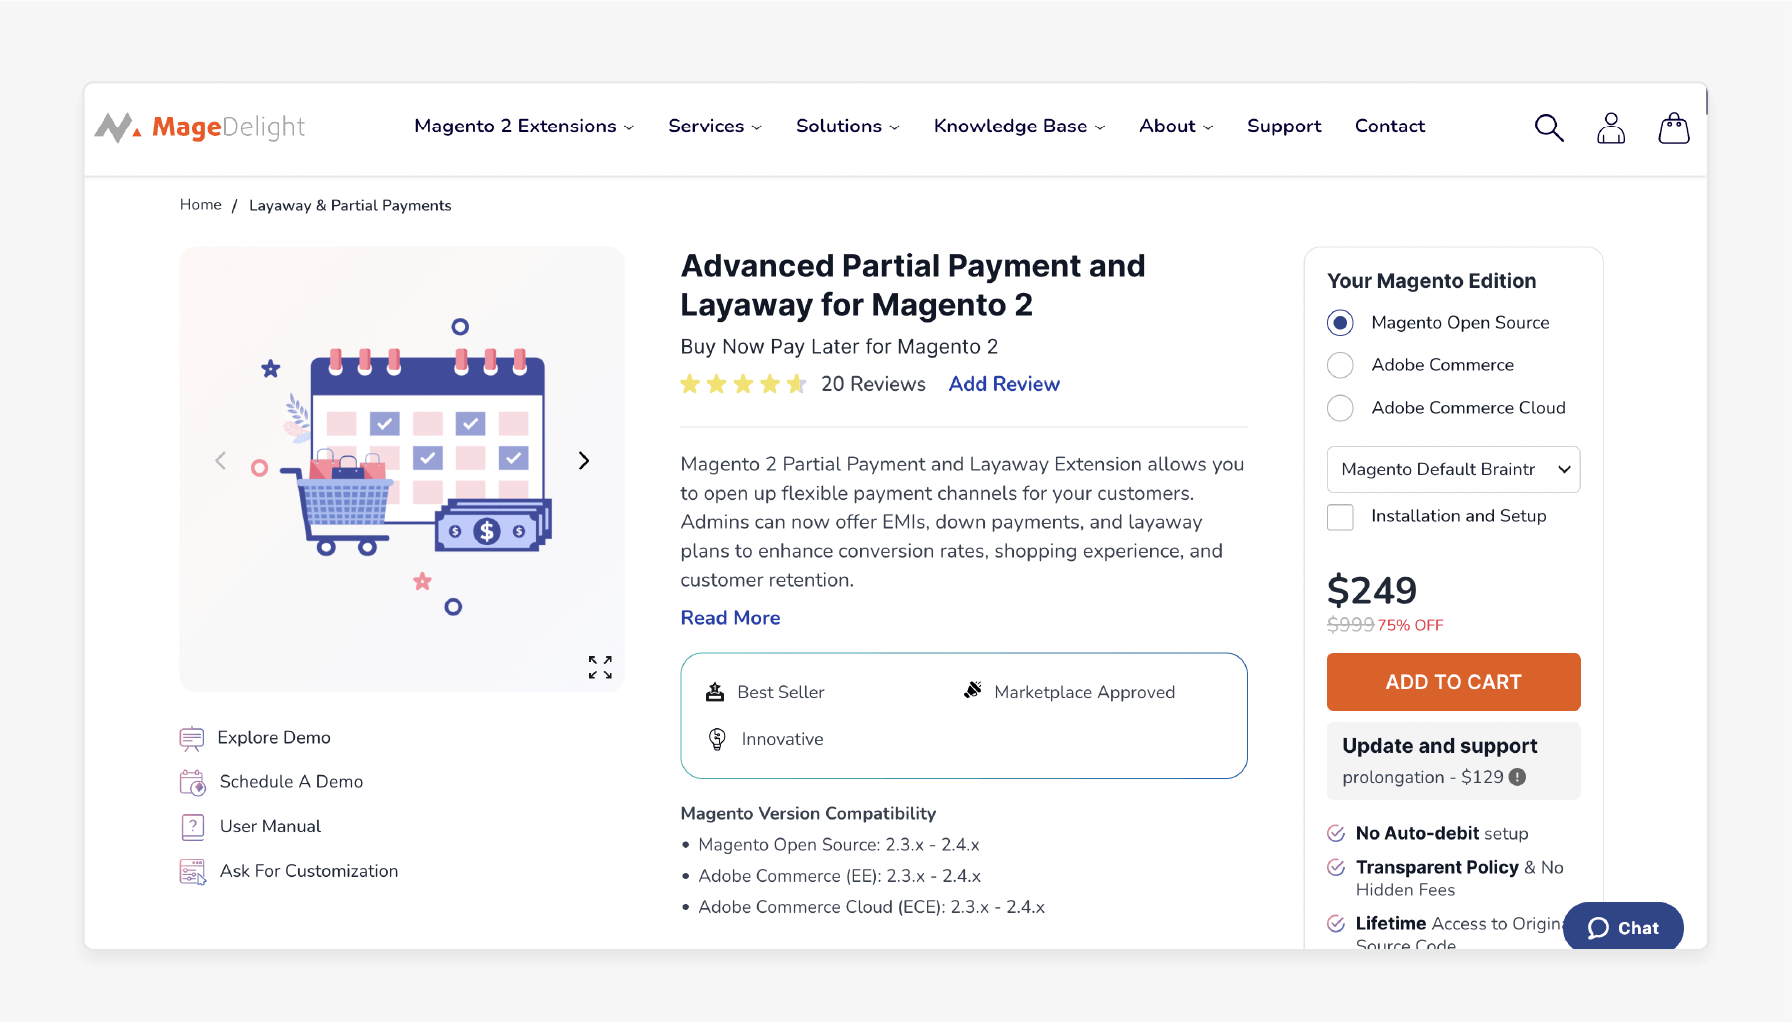Click Update and support prolongation box

(1453, 761)
